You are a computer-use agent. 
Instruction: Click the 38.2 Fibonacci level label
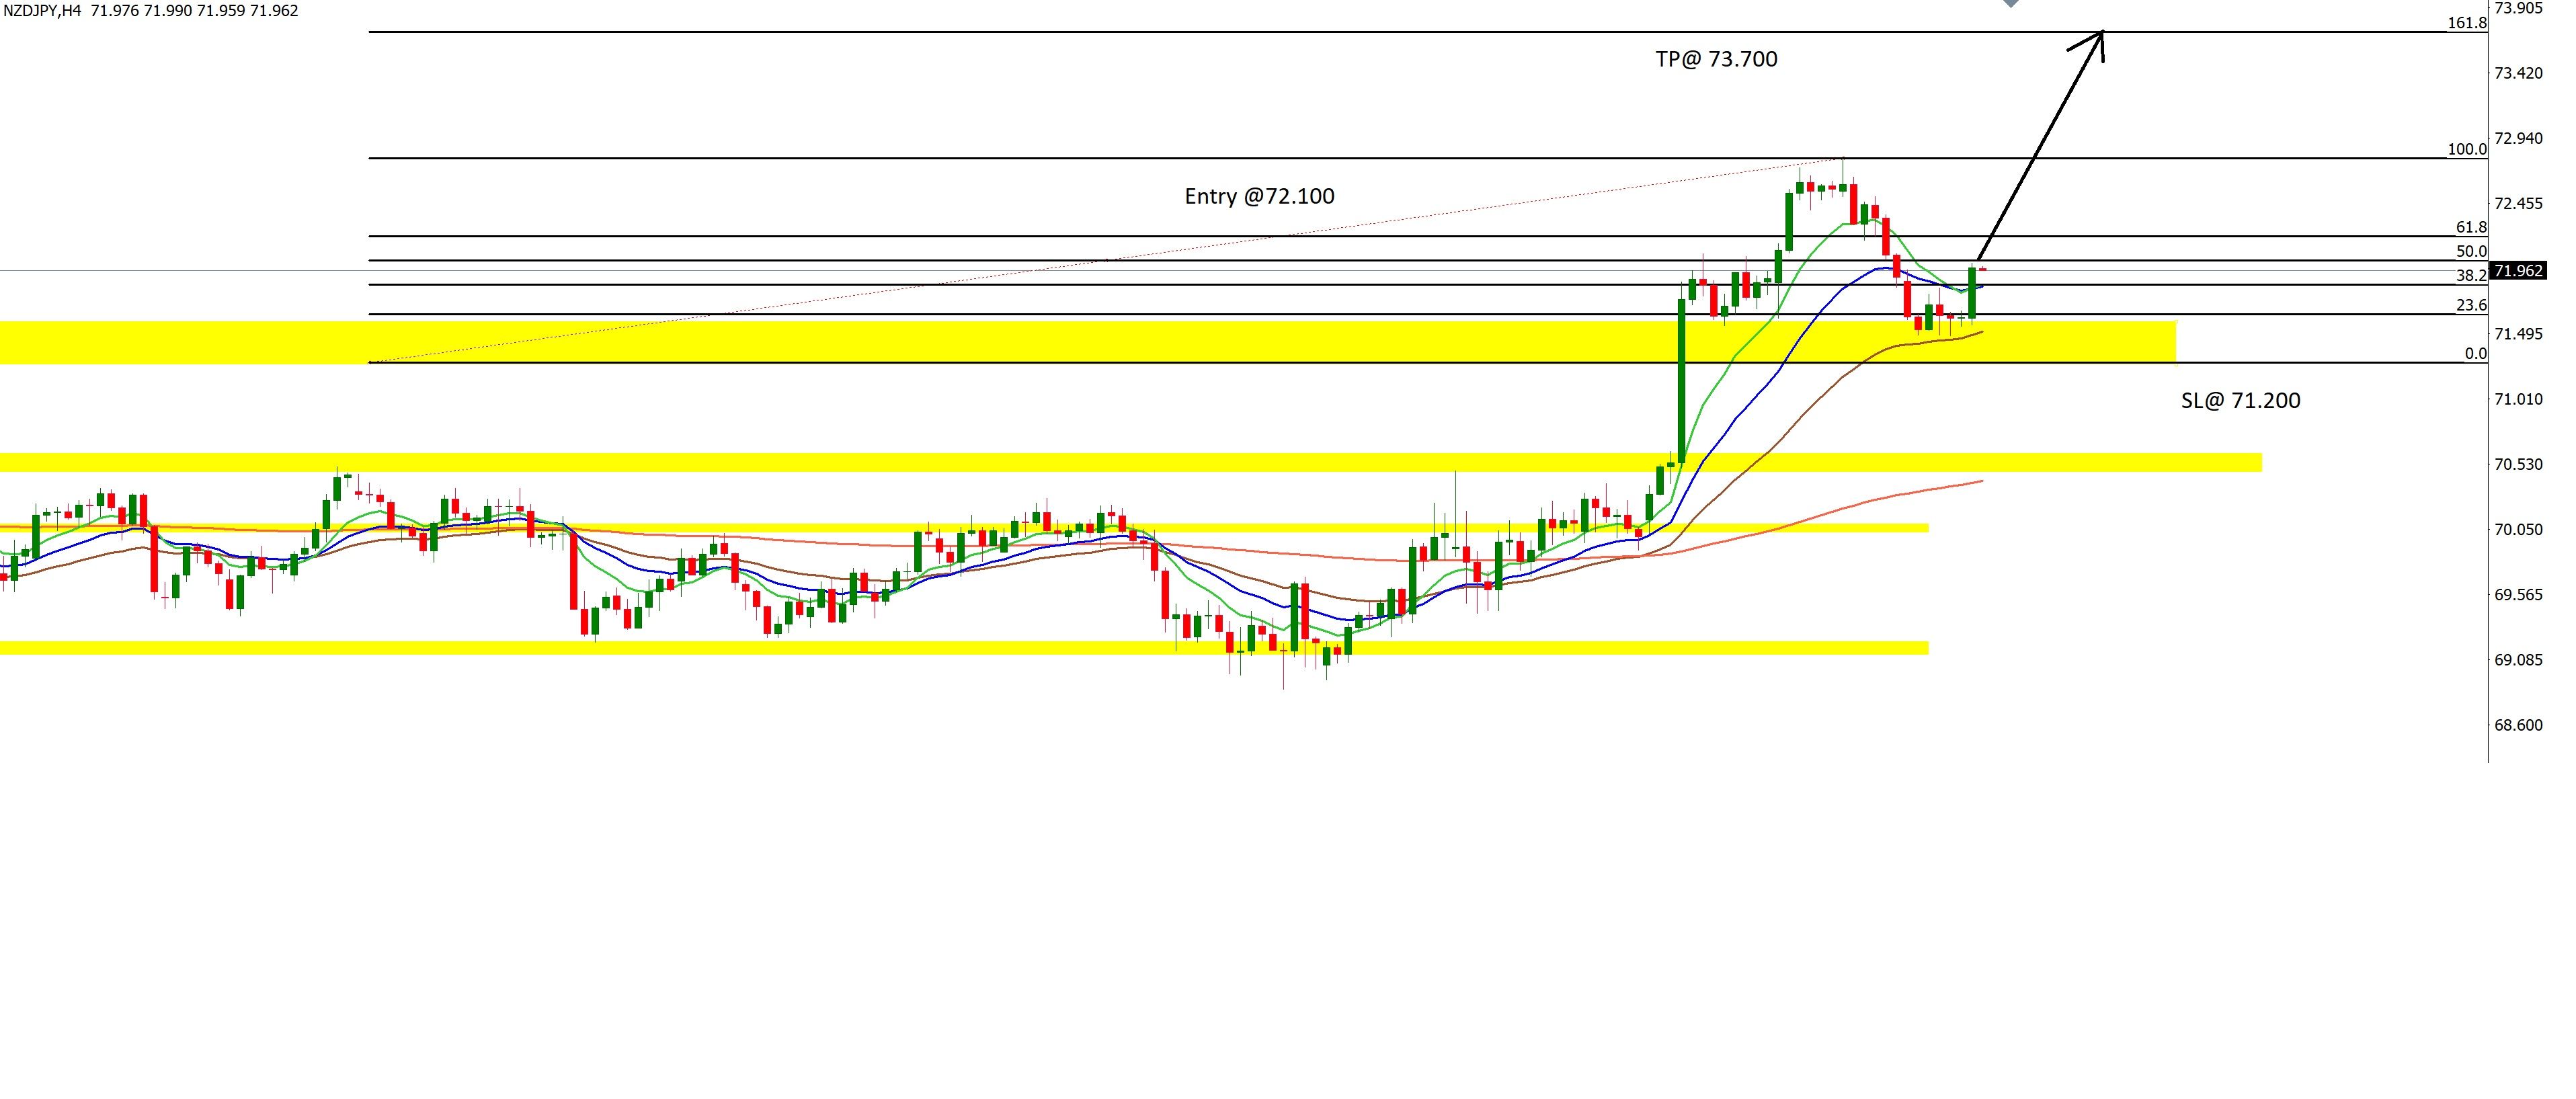[x=2471, y=276]
